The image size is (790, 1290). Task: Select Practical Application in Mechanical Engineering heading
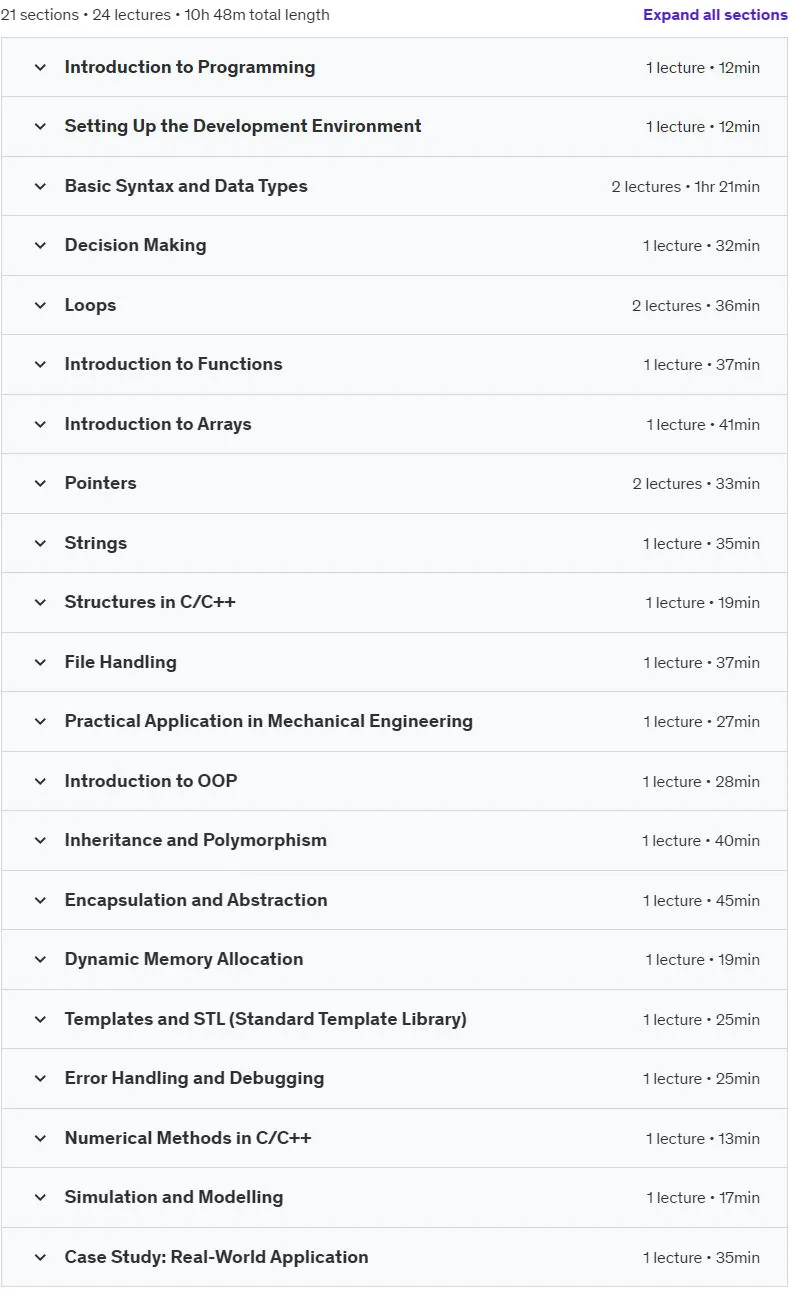(x=269, y=721)
